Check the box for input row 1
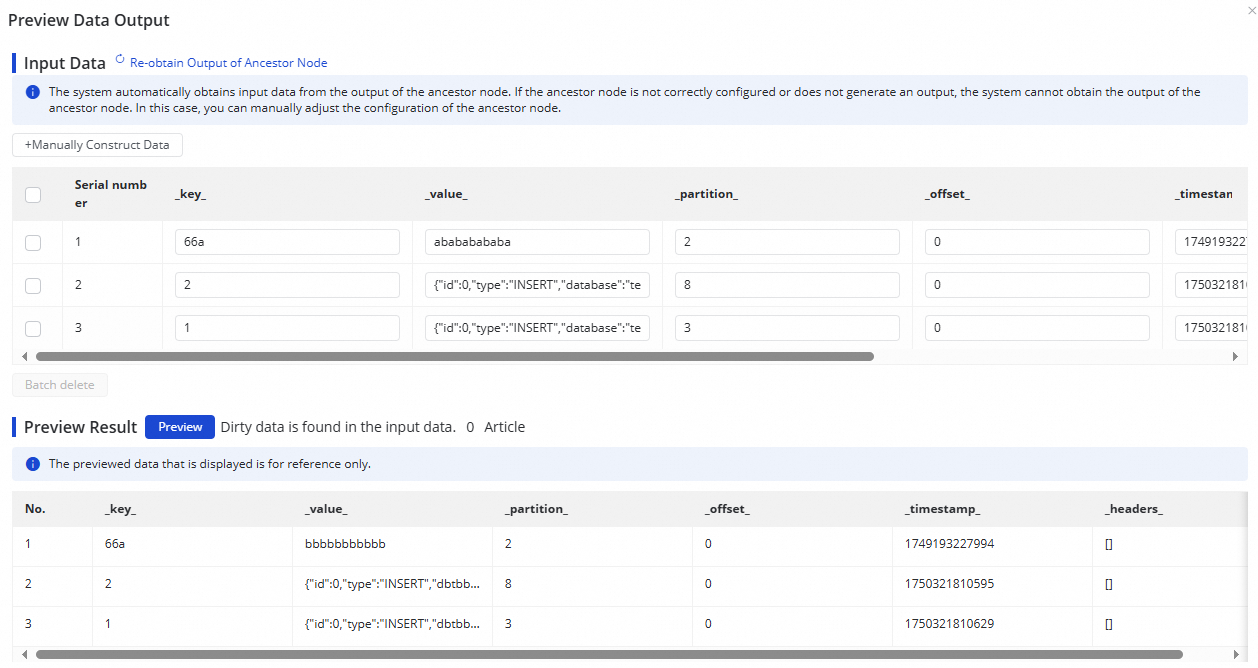1258x668 pixels. click(x=33, y=242)
